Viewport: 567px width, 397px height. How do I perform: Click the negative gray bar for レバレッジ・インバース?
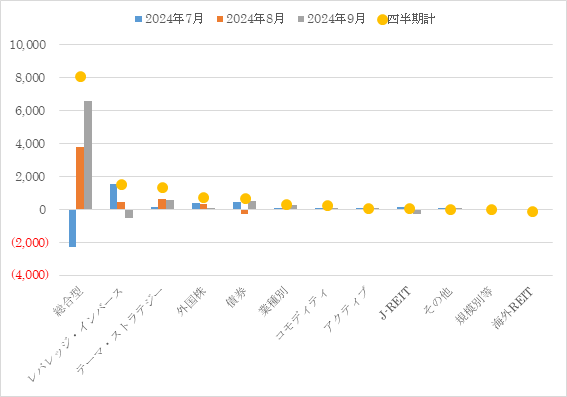pos(129,214)
